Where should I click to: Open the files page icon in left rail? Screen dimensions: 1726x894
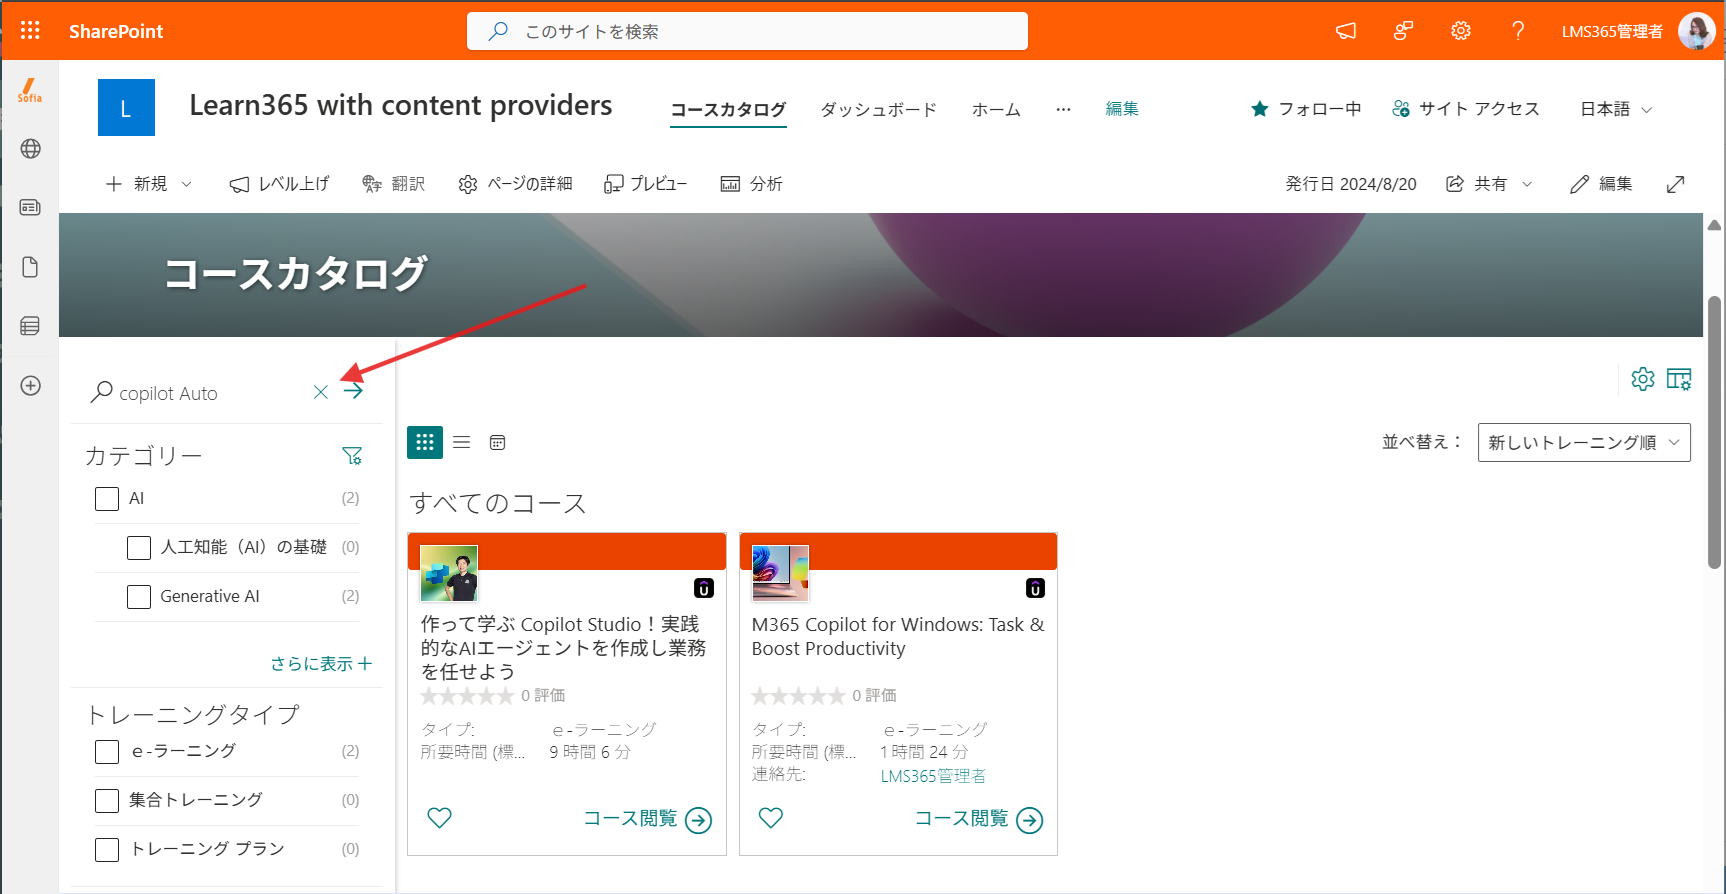click(30, 267)
